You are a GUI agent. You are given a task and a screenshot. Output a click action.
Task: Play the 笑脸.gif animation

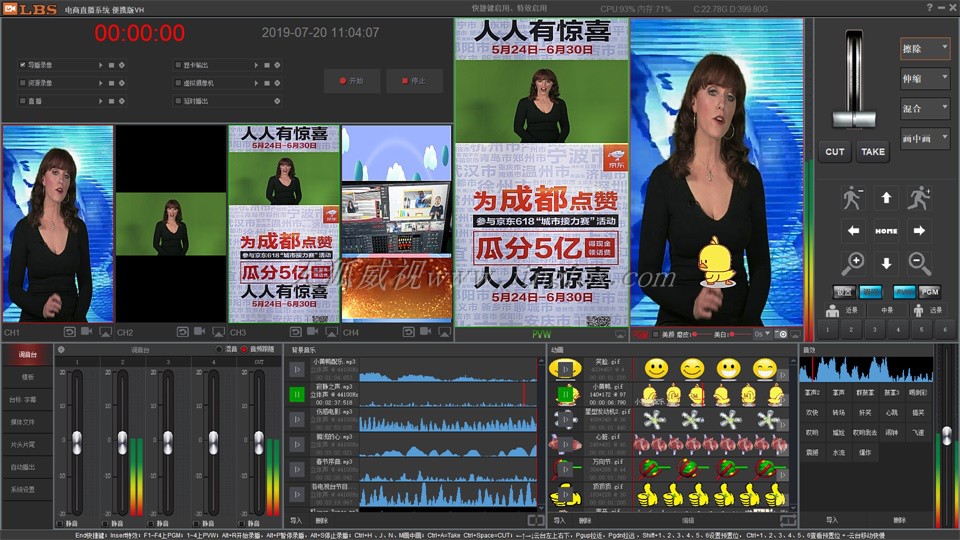[565, 369]
